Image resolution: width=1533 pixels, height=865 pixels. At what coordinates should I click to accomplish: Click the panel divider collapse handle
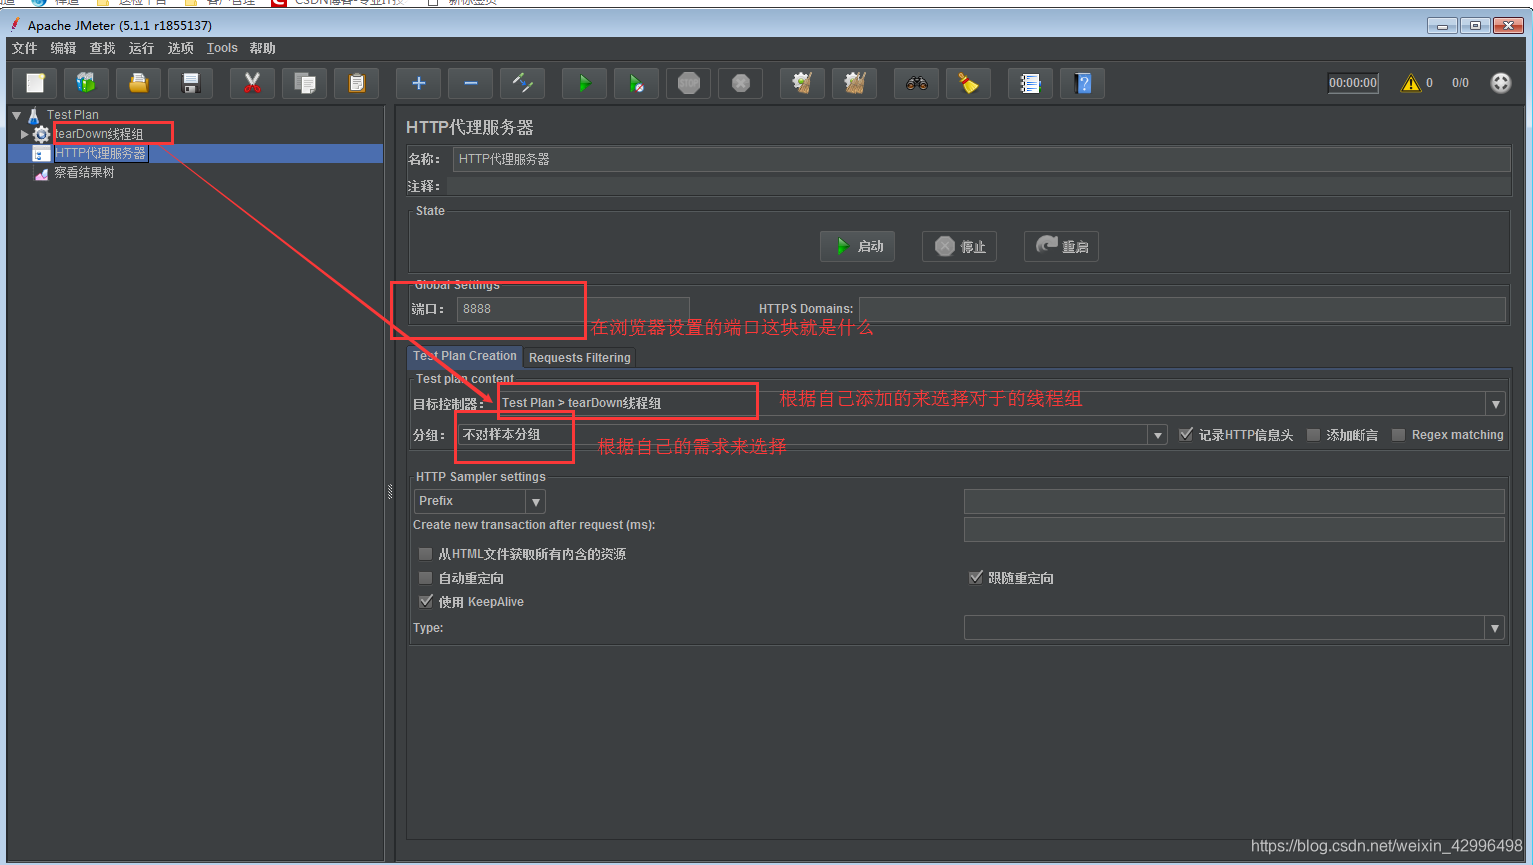pos(390,491)
